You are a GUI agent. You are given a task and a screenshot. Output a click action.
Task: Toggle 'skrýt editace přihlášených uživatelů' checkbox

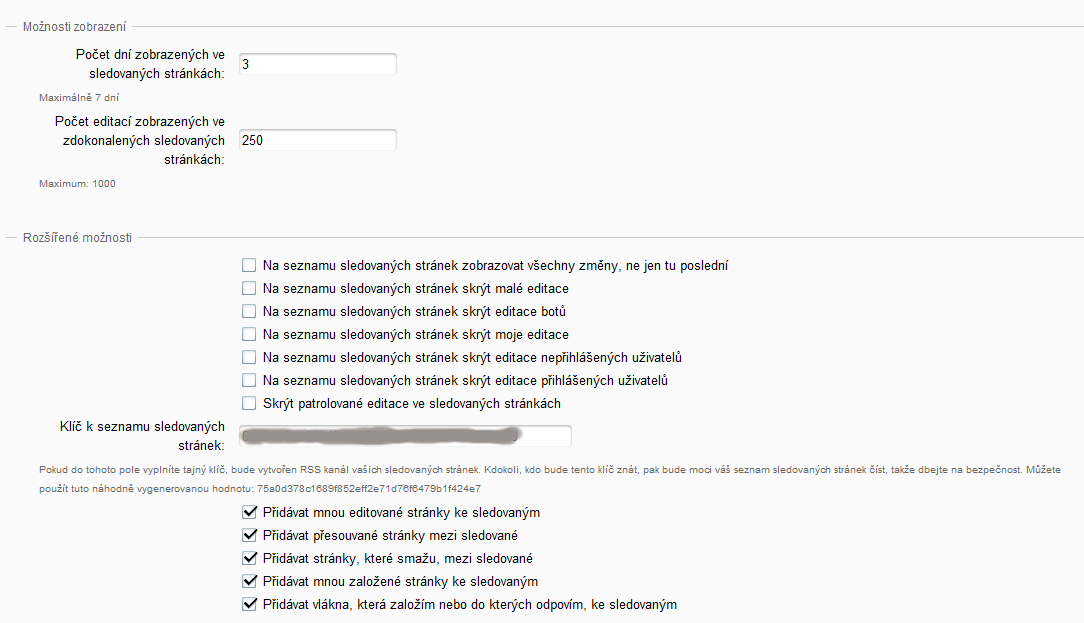[x=249, y=381]
